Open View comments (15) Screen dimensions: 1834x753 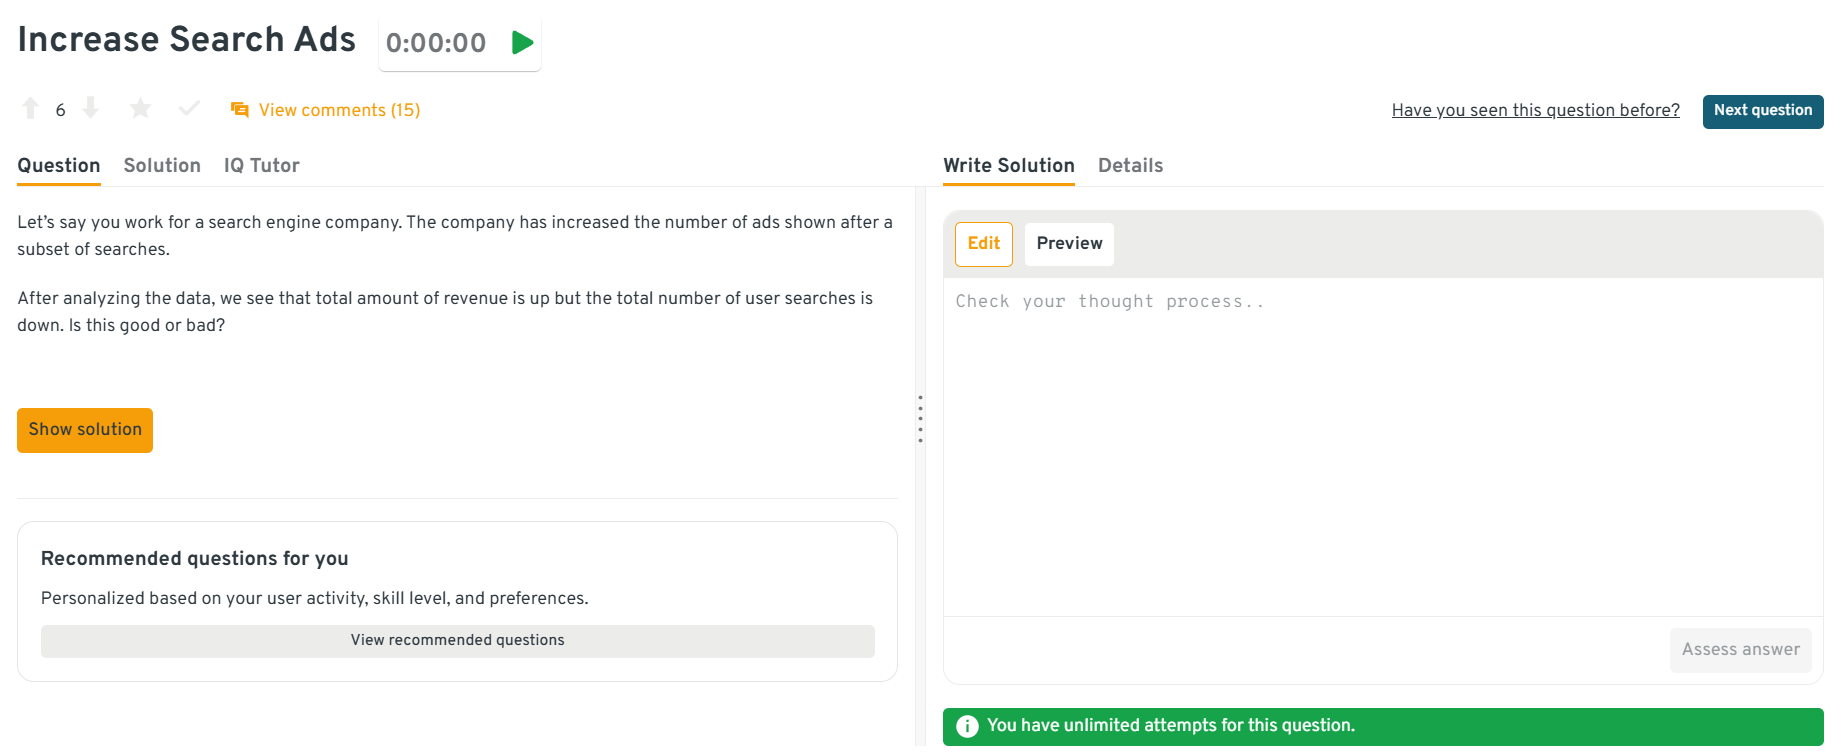coord(326,110)
